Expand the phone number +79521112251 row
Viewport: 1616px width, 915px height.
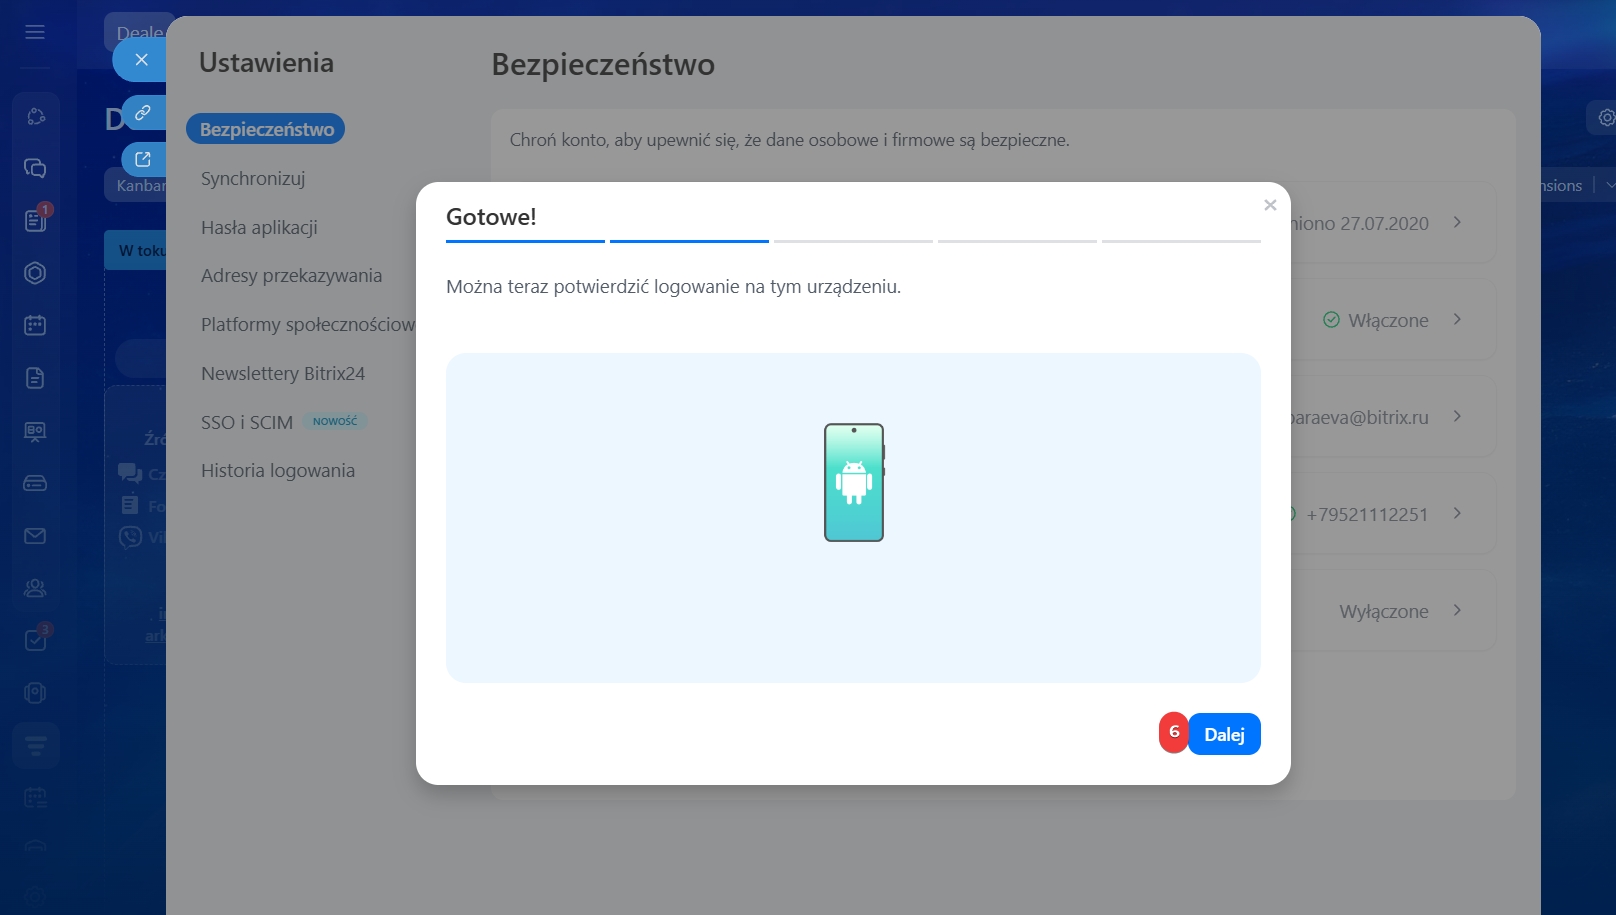(1457, 514)
